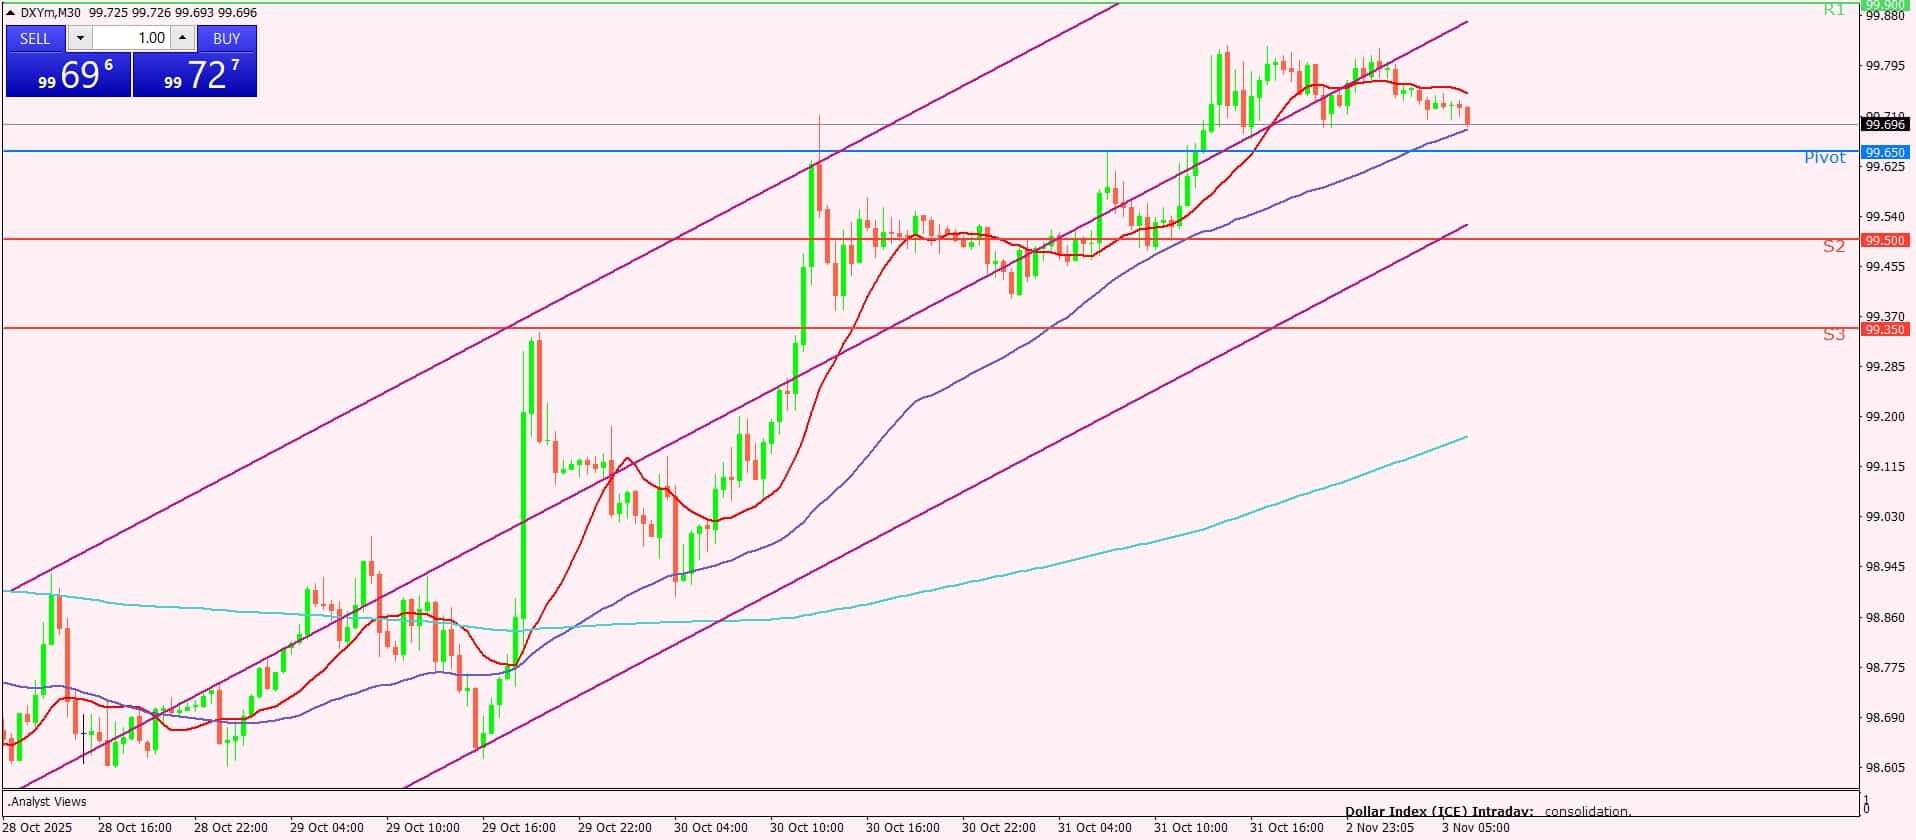Viewport: 1916px width, 840px height.
Task: Click the 30 Oct 10:00 time label
Action: click(806, 828)
